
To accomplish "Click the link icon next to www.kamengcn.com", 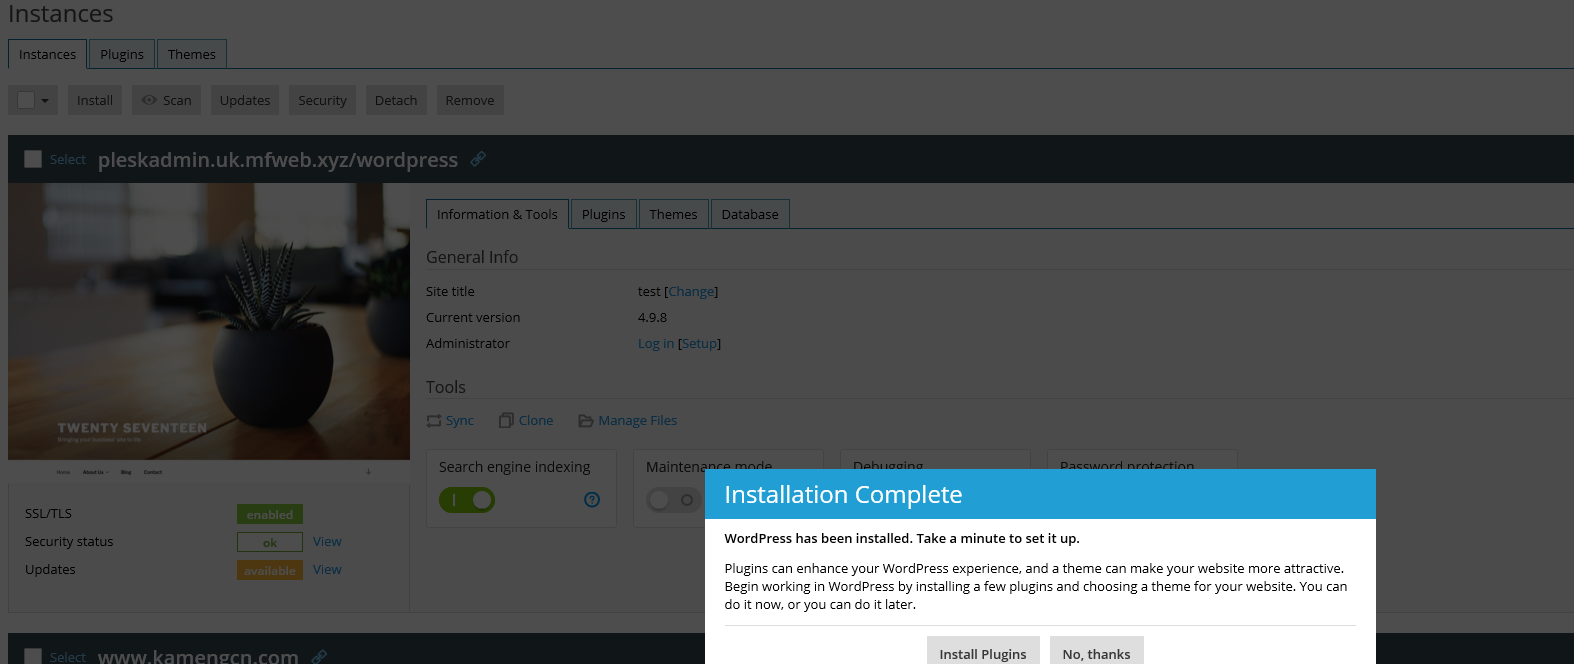I will [319, 656].
